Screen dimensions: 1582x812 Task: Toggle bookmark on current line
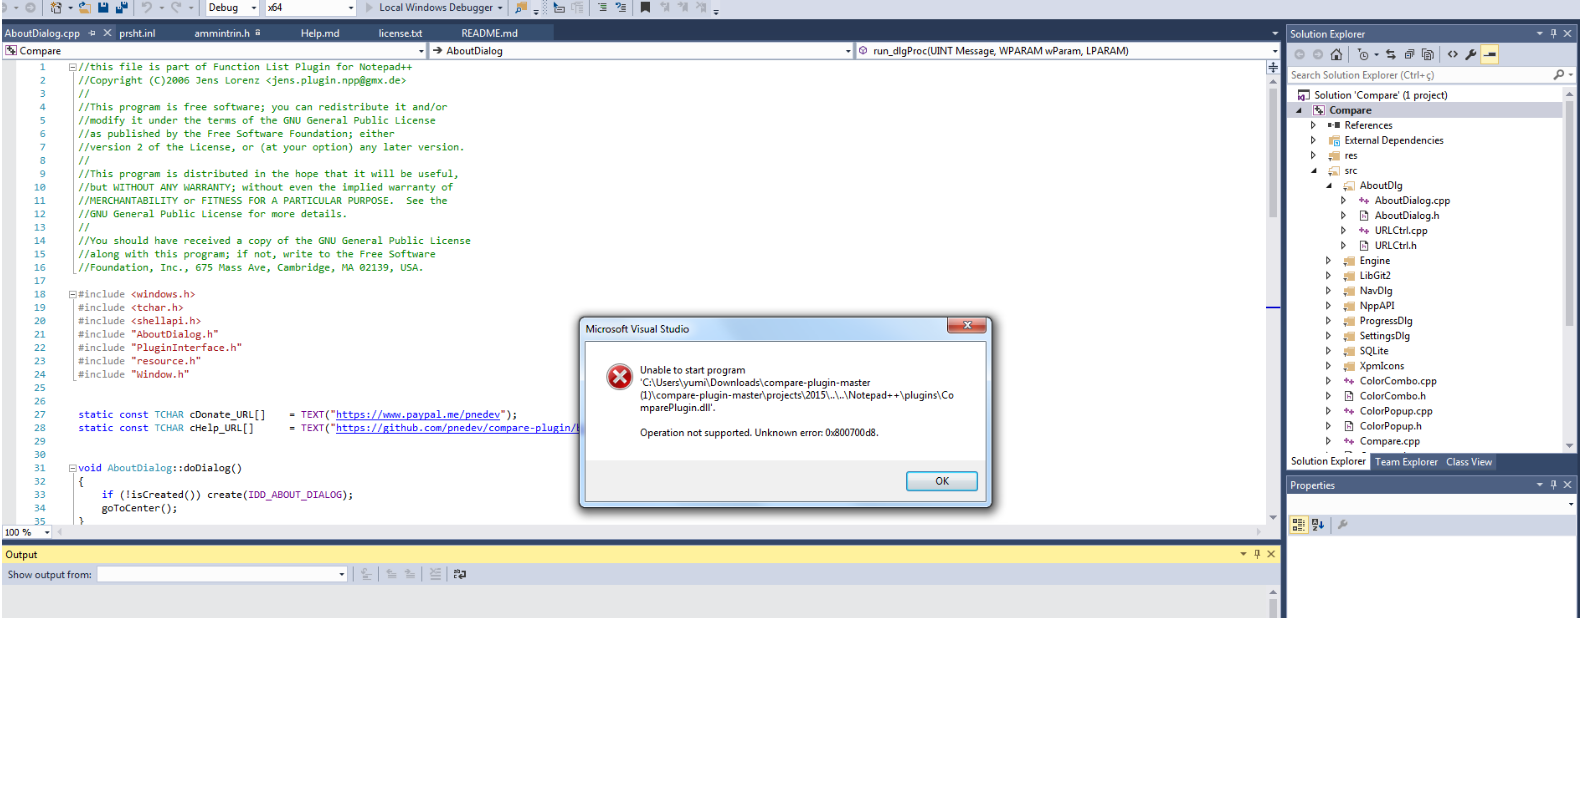pyautogui.click(x=645, y=7)
